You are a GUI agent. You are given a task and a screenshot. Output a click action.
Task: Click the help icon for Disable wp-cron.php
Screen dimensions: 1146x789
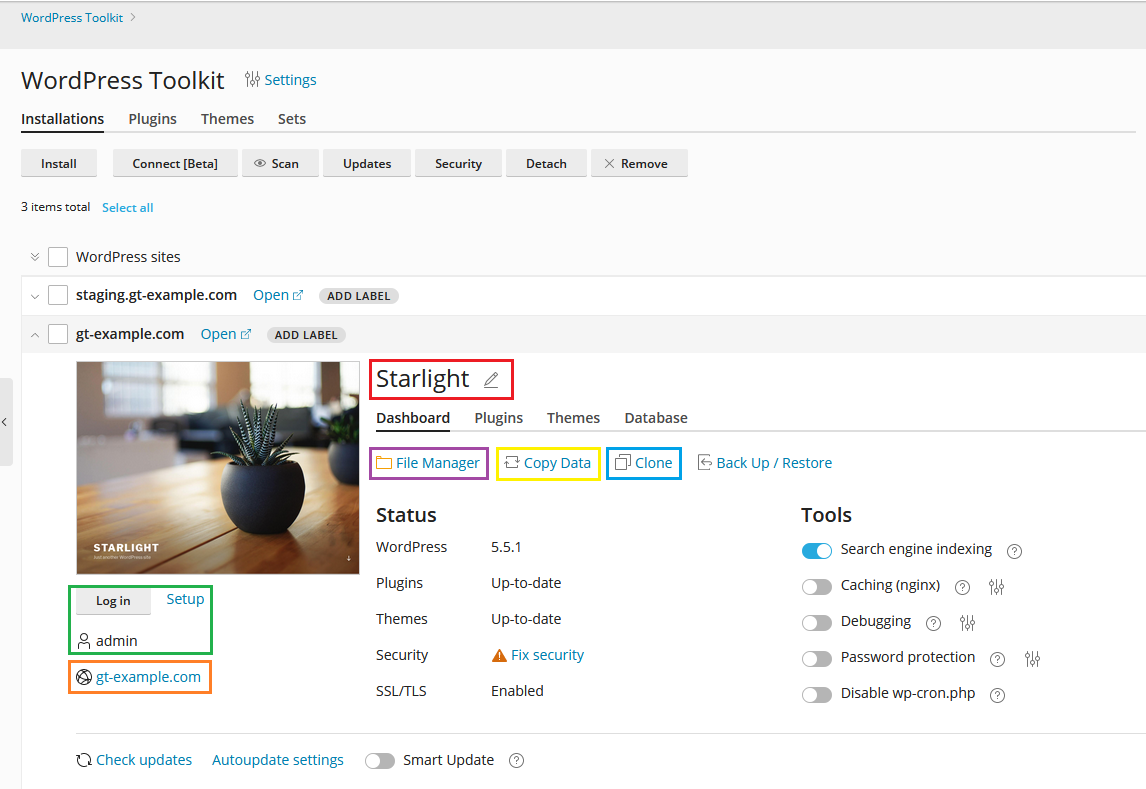pyautogui.click(x=998, y=695)
